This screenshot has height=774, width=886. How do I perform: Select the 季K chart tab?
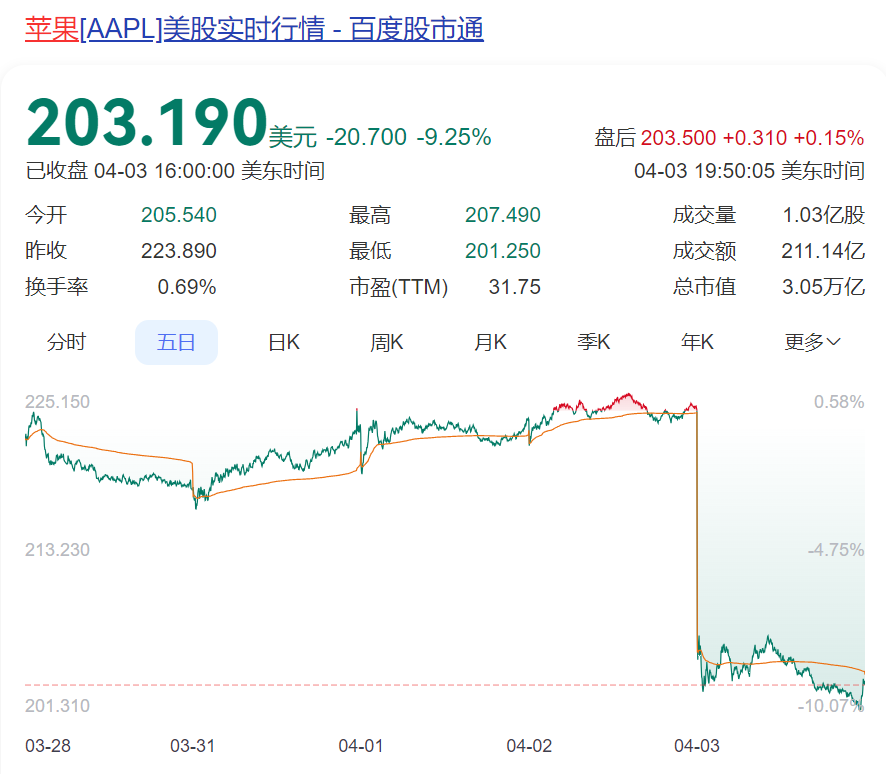594,342
